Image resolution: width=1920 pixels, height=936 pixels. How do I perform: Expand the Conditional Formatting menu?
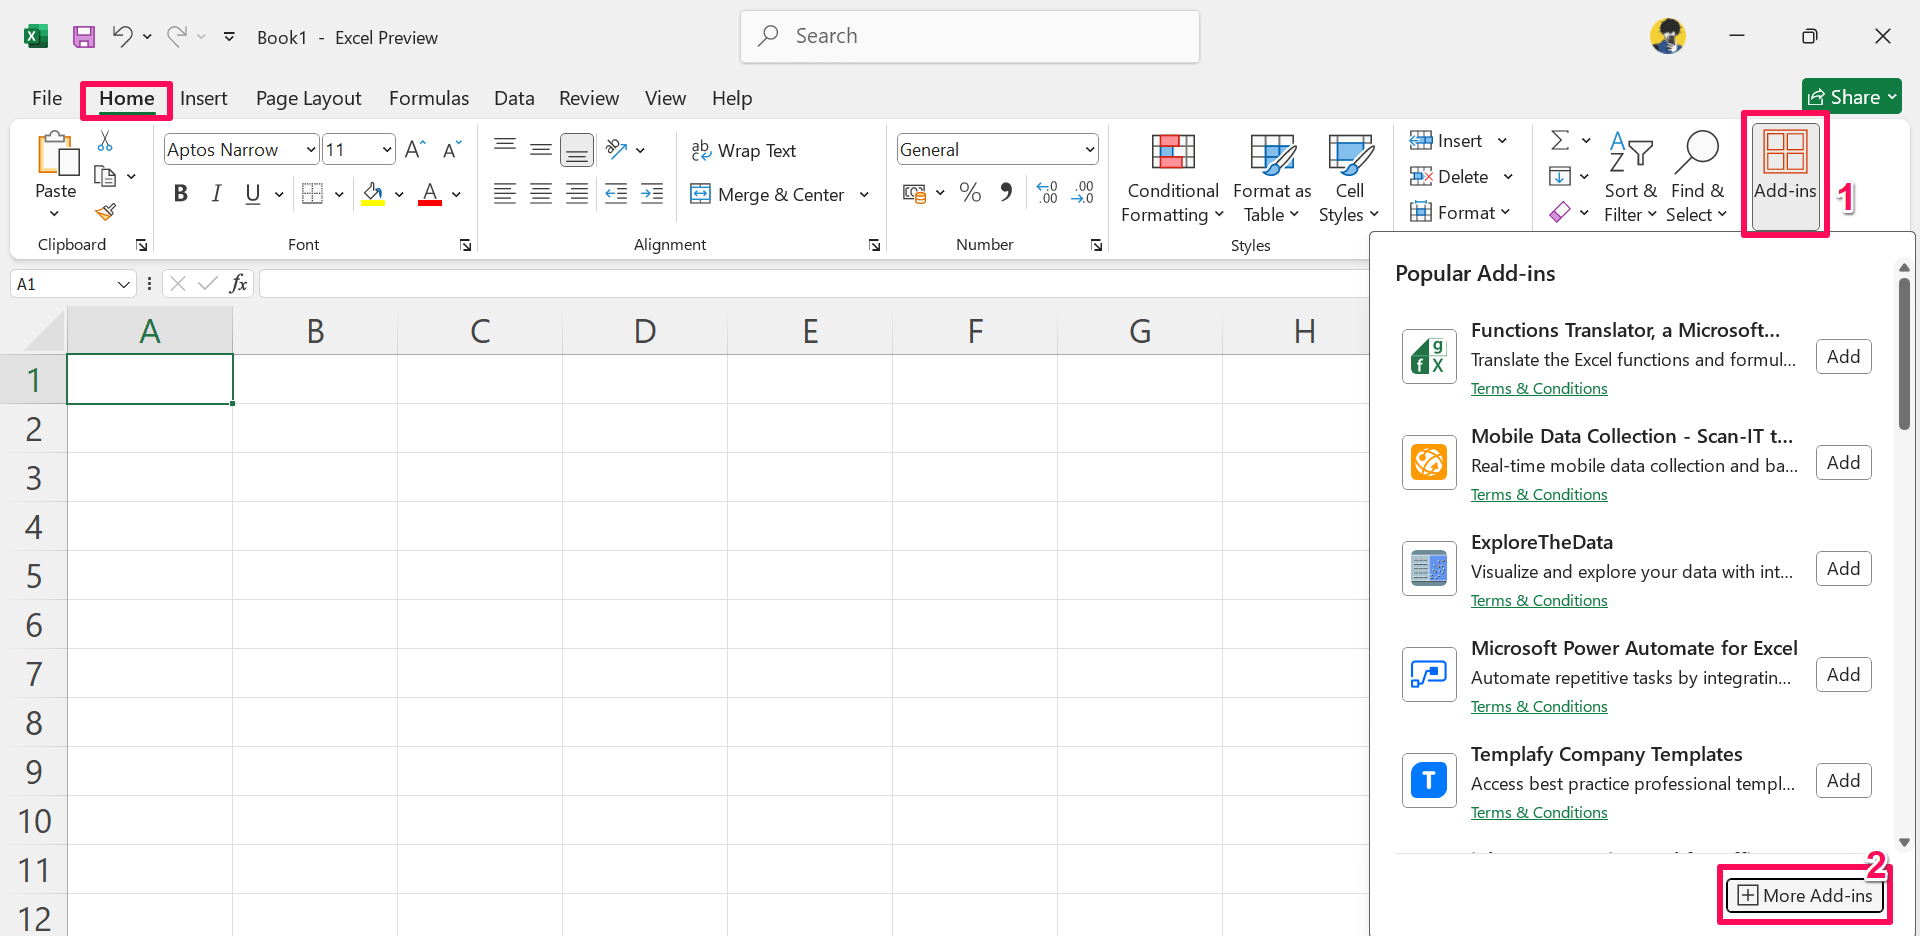point(1172,180)
